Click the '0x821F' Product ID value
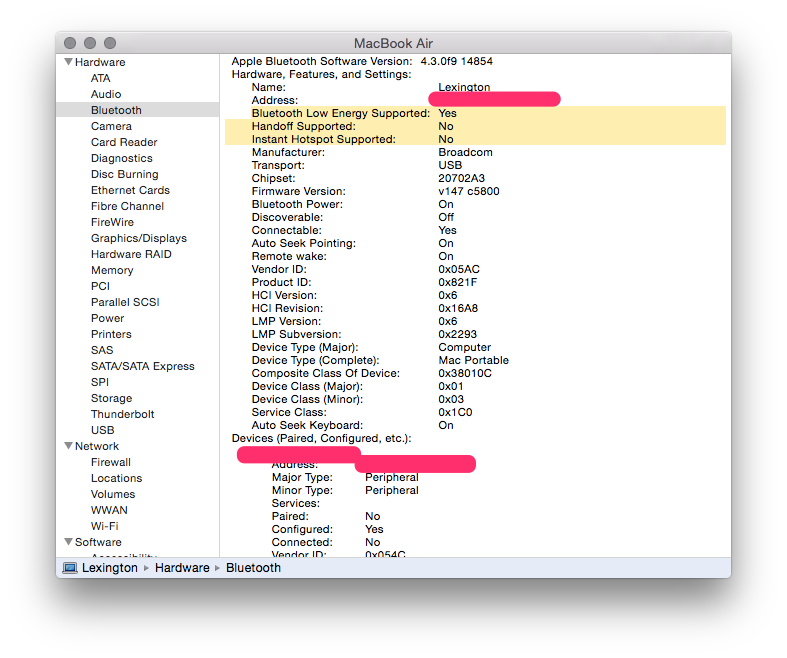Screen dimensions: 787x658 [457, 283]
